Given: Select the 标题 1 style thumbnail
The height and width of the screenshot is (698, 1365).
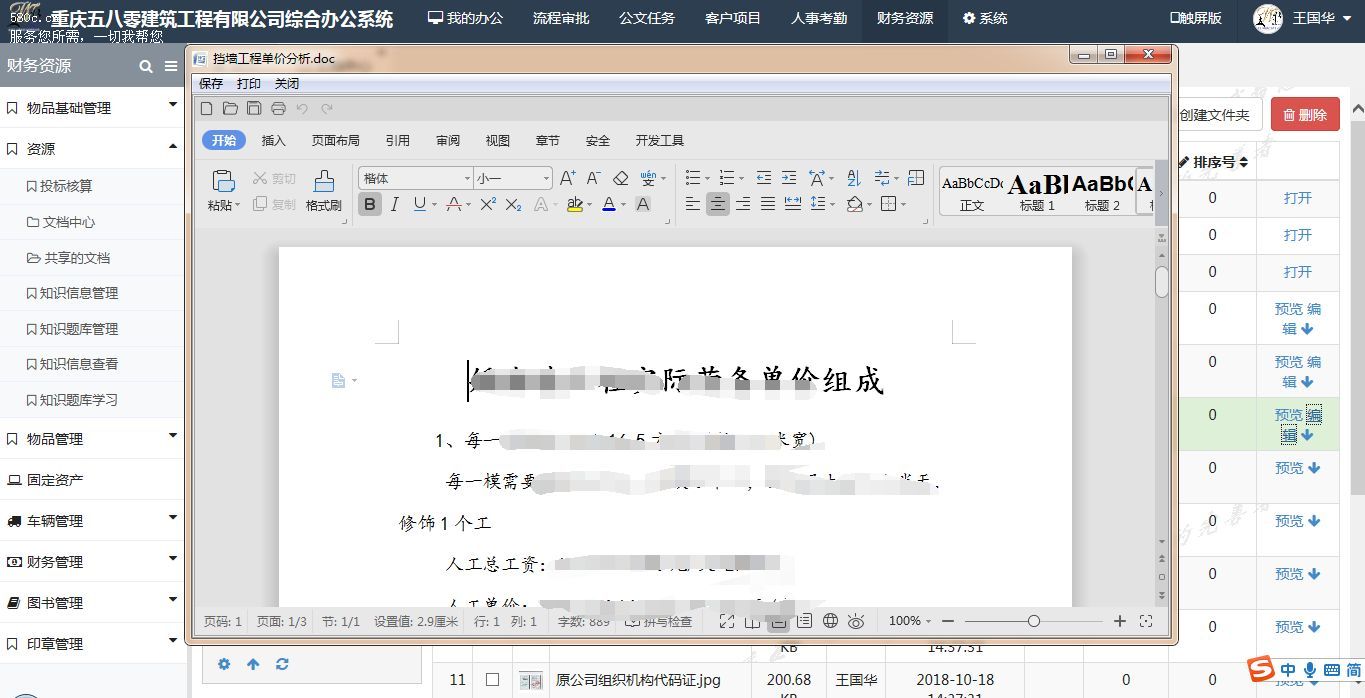Looking at the screenshot, I should 1037,192.
